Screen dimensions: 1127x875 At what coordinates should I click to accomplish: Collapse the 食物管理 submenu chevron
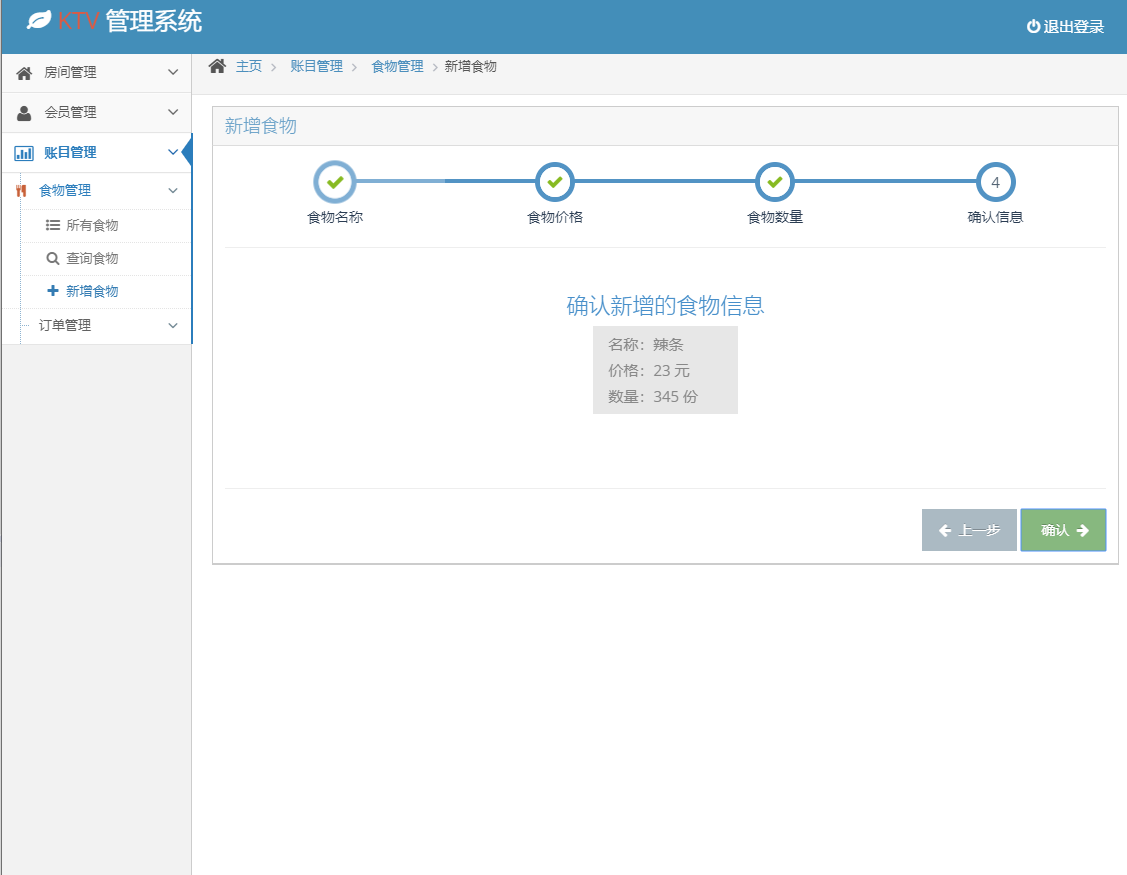173,191
